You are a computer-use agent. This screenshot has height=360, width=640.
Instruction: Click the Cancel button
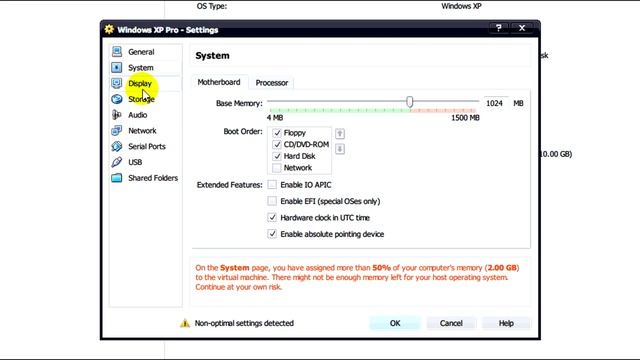coord(451,323)
